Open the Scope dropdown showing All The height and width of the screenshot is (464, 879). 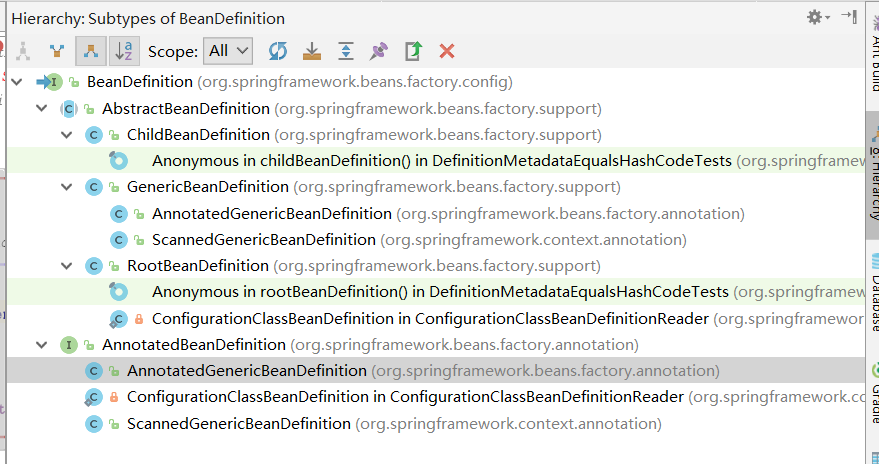click(228, 51)
